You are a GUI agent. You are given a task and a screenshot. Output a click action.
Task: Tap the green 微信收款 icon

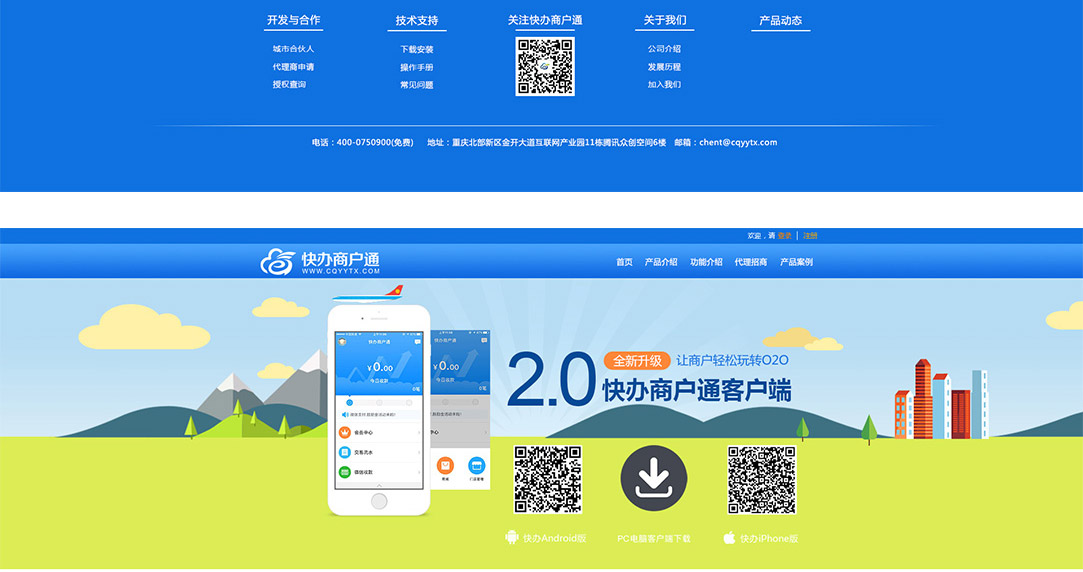(345, 473)
